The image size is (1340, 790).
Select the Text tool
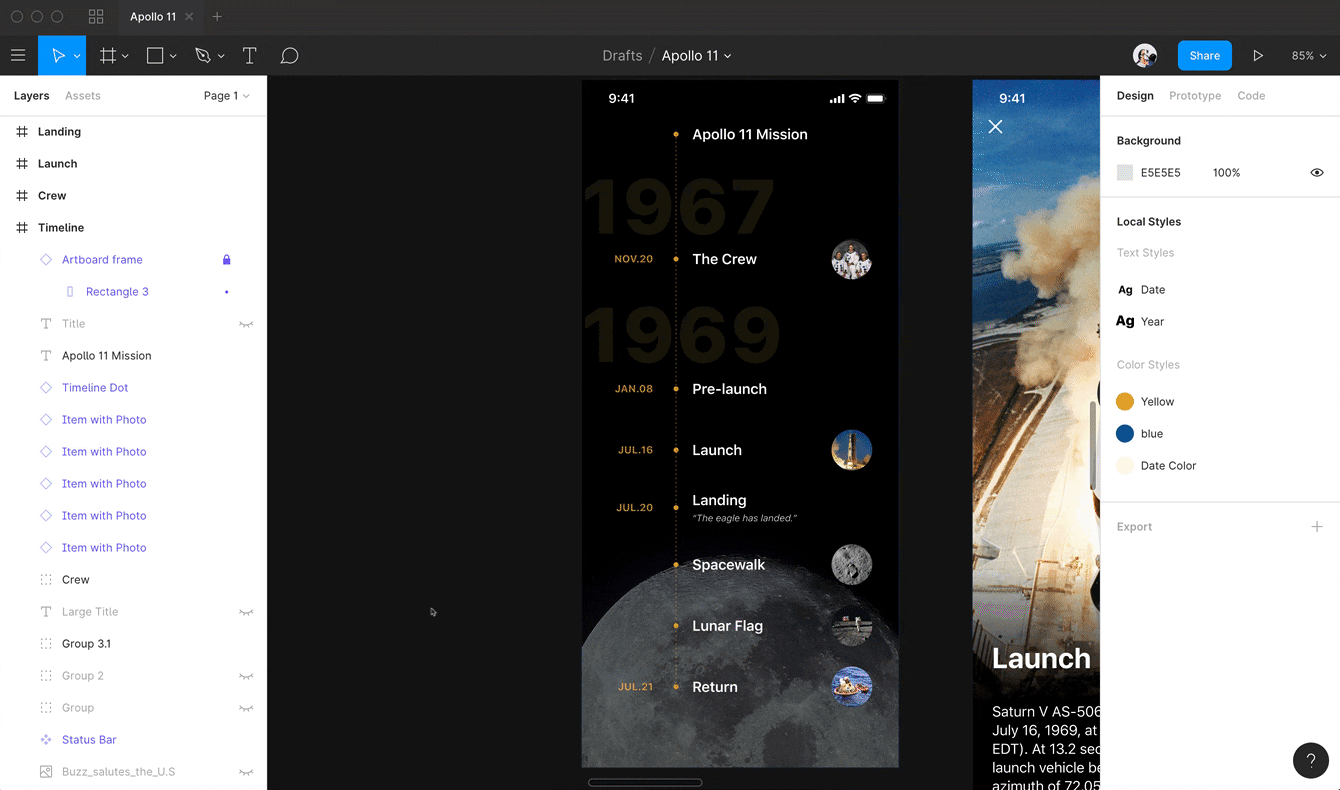click(x=250, y=56)
